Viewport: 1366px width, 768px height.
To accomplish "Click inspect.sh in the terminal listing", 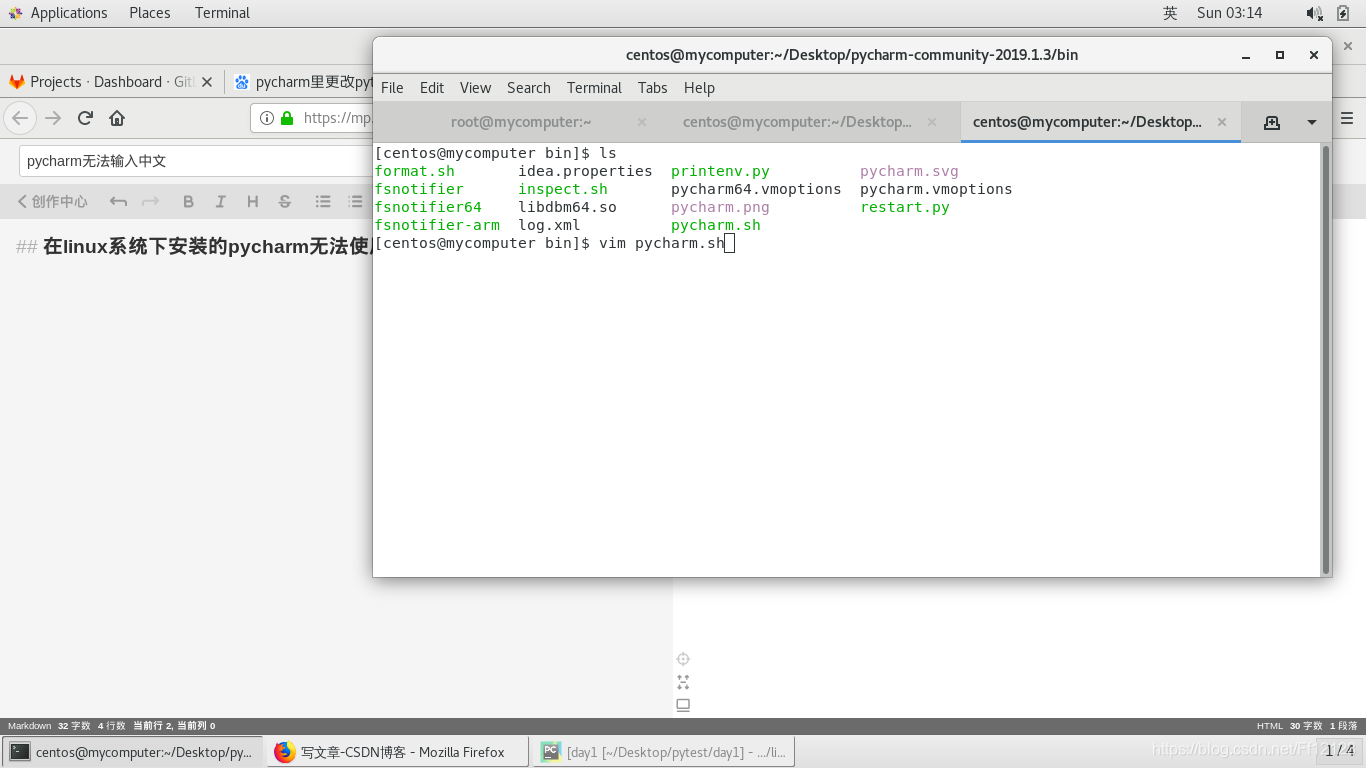I will tap(563, 189).
